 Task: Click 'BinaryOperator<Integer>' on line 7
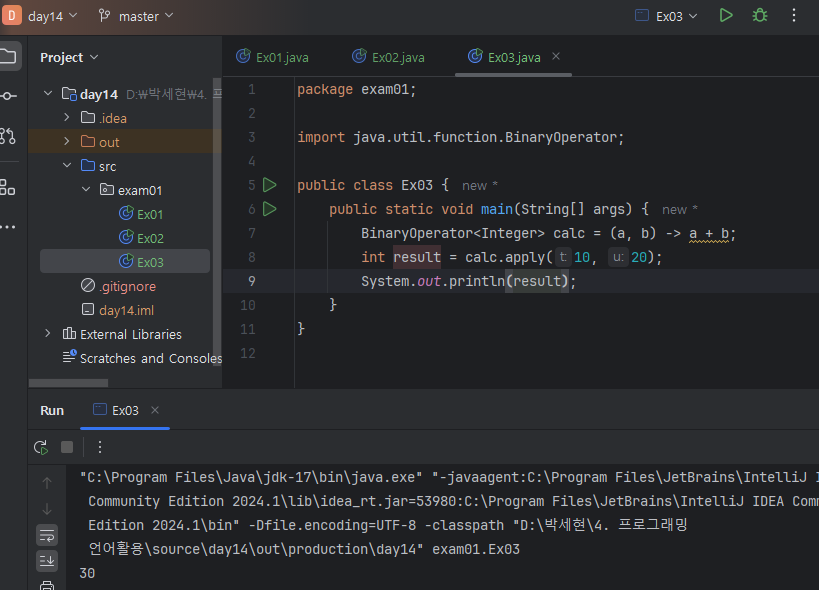click(453, 233)
